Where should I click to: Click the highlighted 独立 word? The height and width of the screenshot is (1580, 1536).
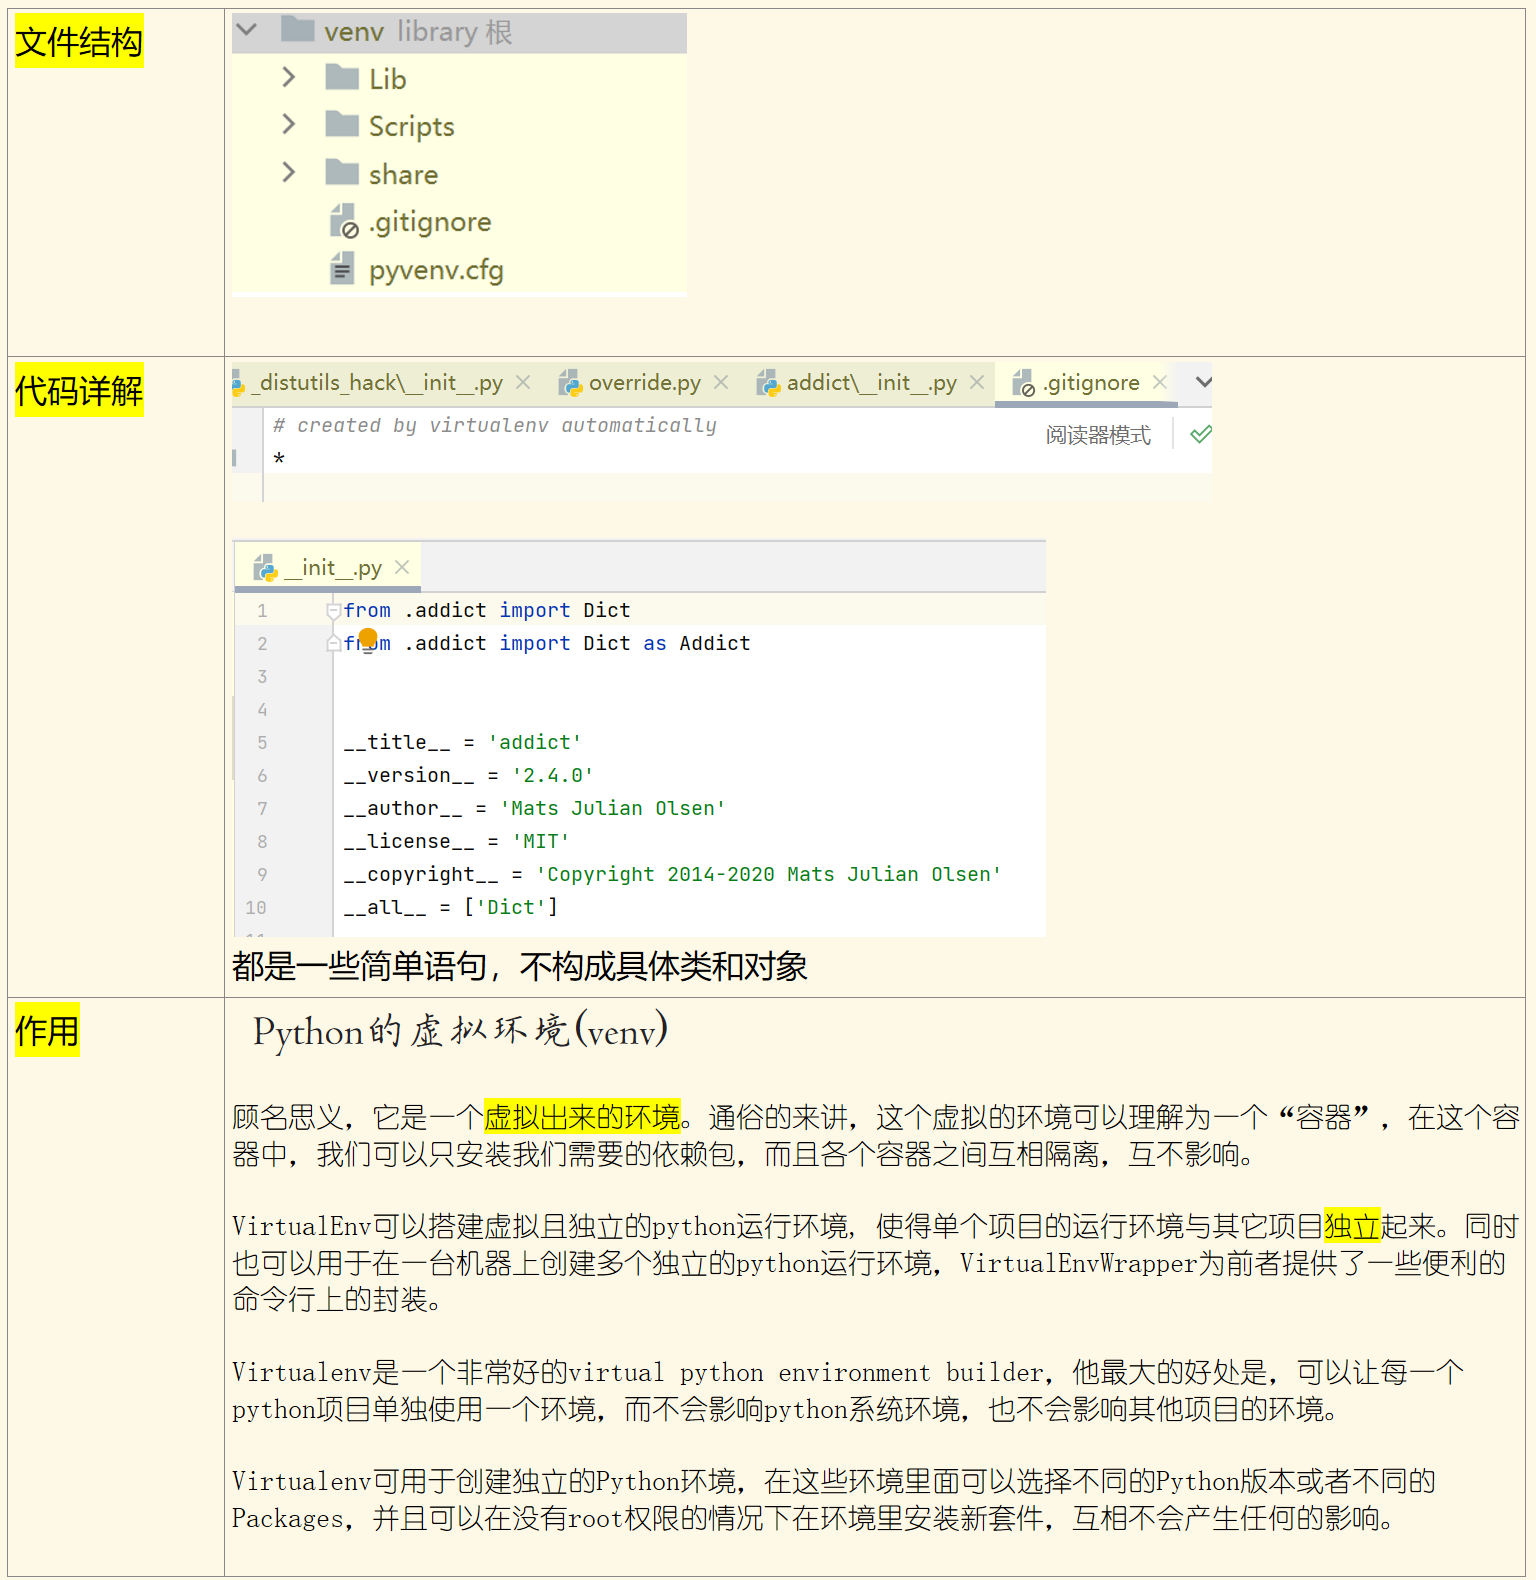(x=1352, y=1226)
